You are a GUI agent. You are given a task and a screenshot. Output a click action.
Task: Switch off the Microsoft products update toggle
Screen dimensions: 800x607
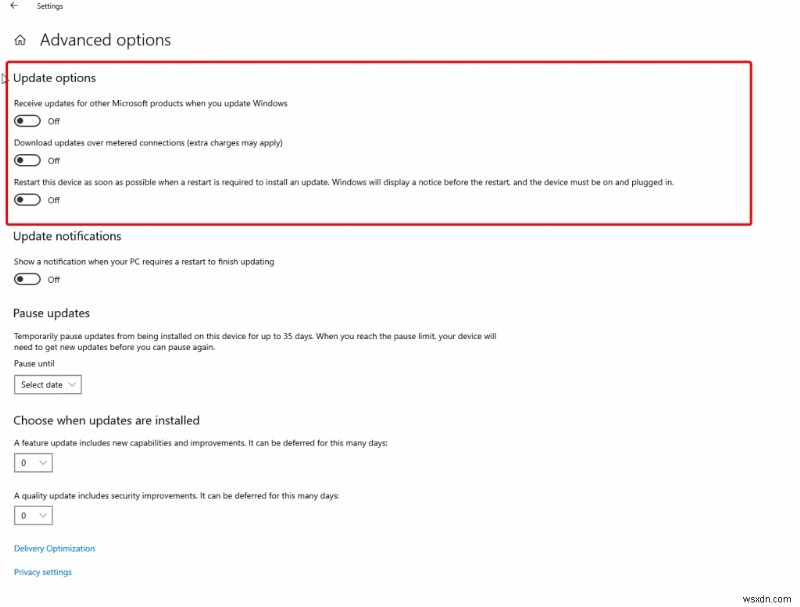point(26,120)
